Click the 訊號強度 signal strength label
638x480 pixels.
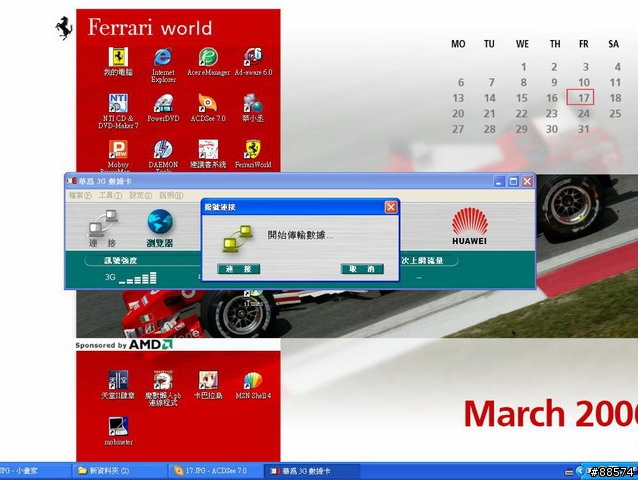coord(120,260)
